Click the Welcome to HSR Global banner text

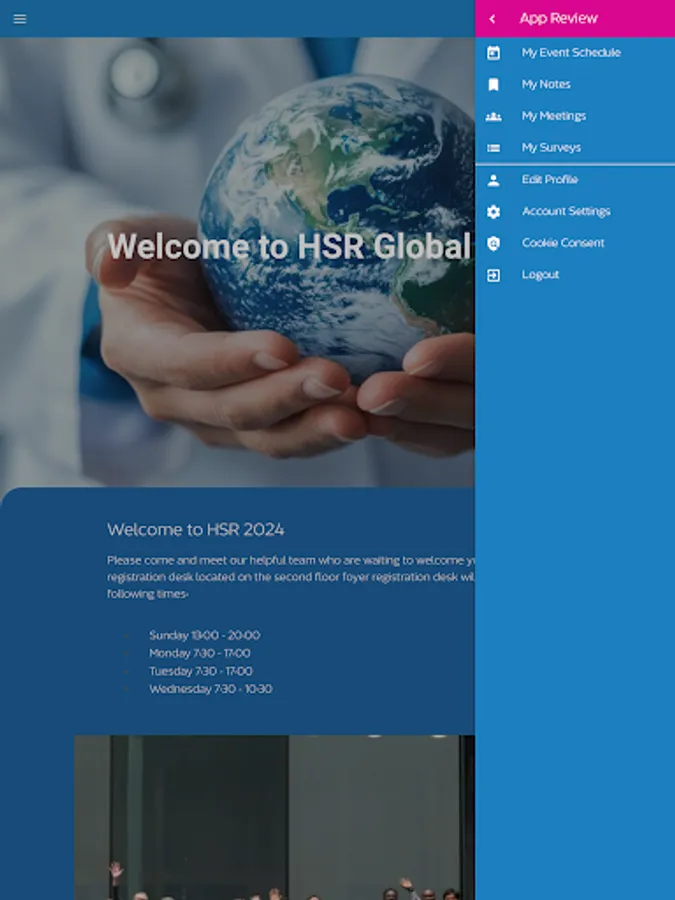[289, 246]
